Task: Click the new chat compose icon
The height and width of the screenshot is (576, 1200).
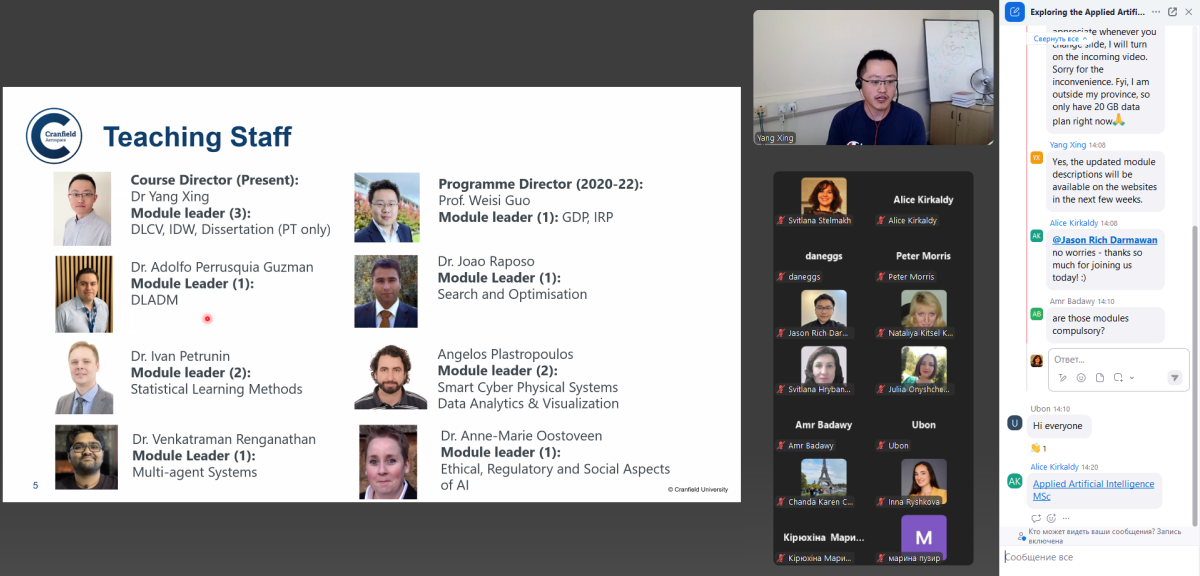Action: [x=1015, y=12]
